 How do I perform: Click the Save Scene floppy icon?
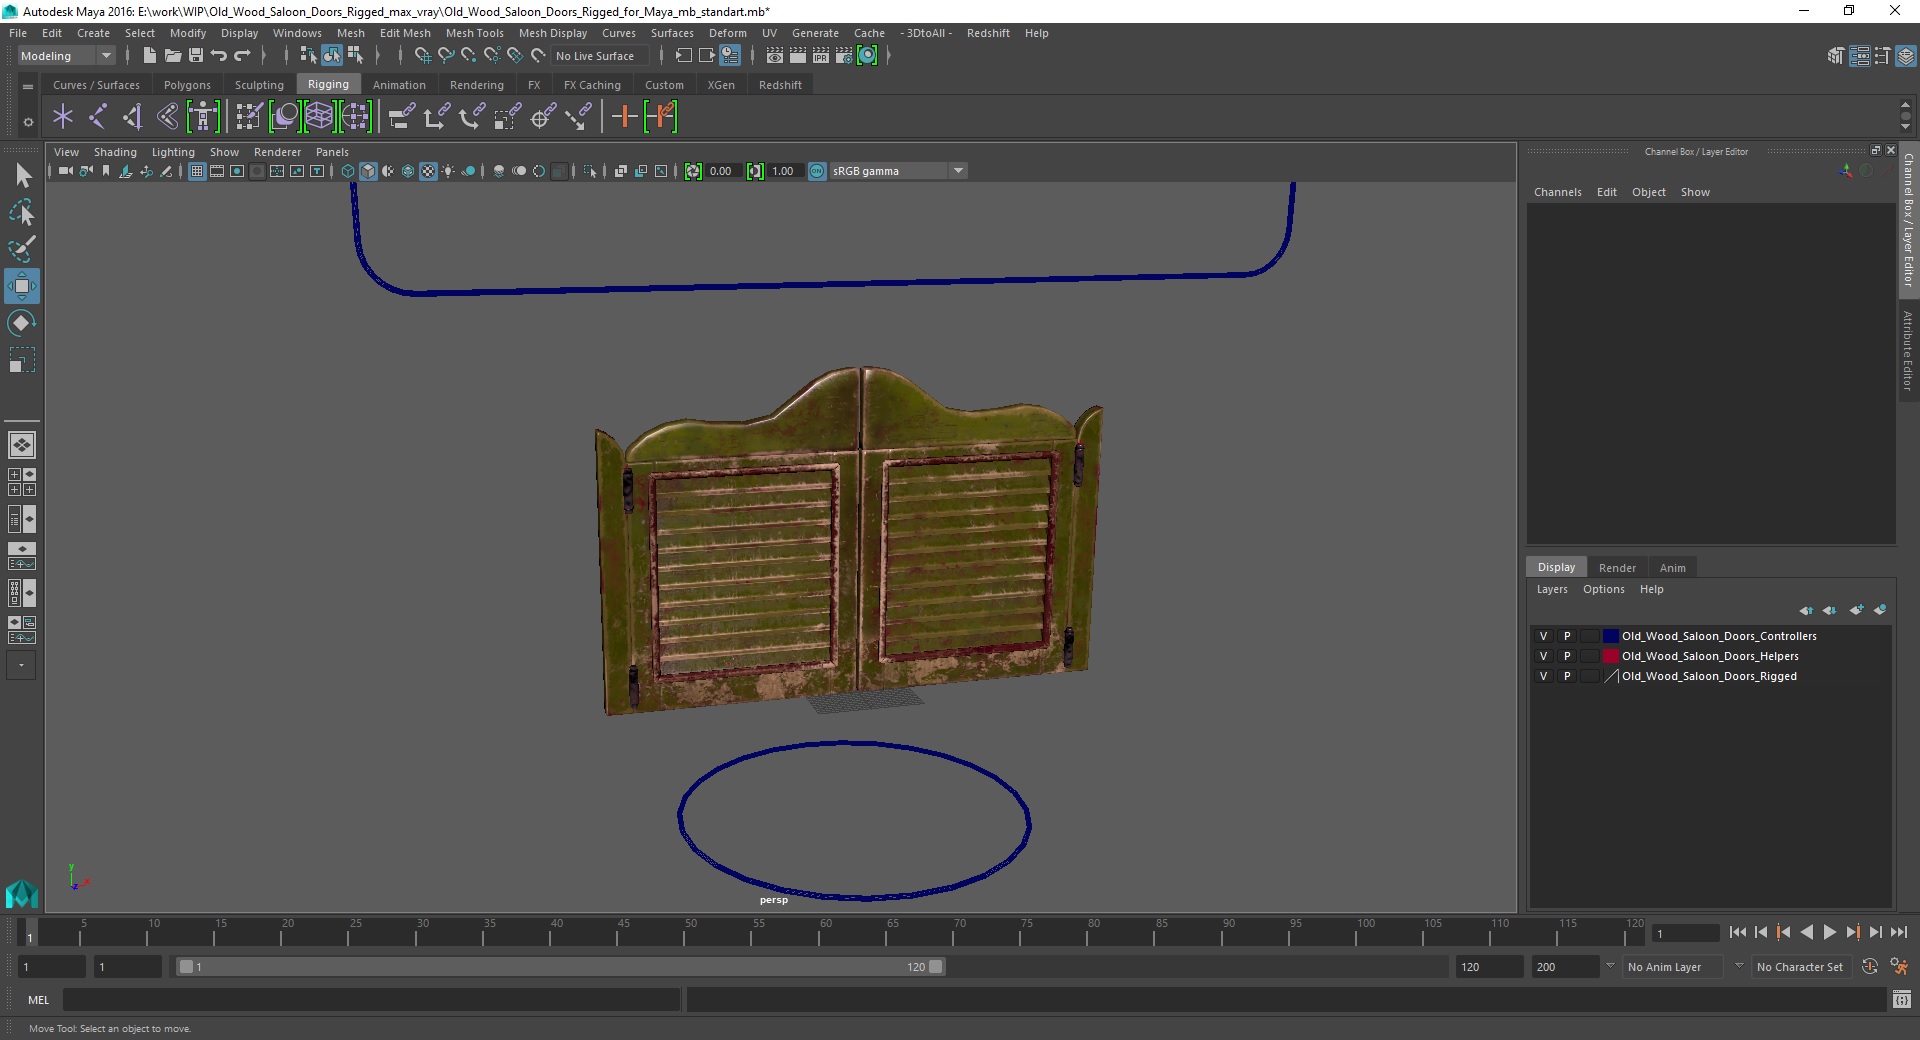point(196,56)
